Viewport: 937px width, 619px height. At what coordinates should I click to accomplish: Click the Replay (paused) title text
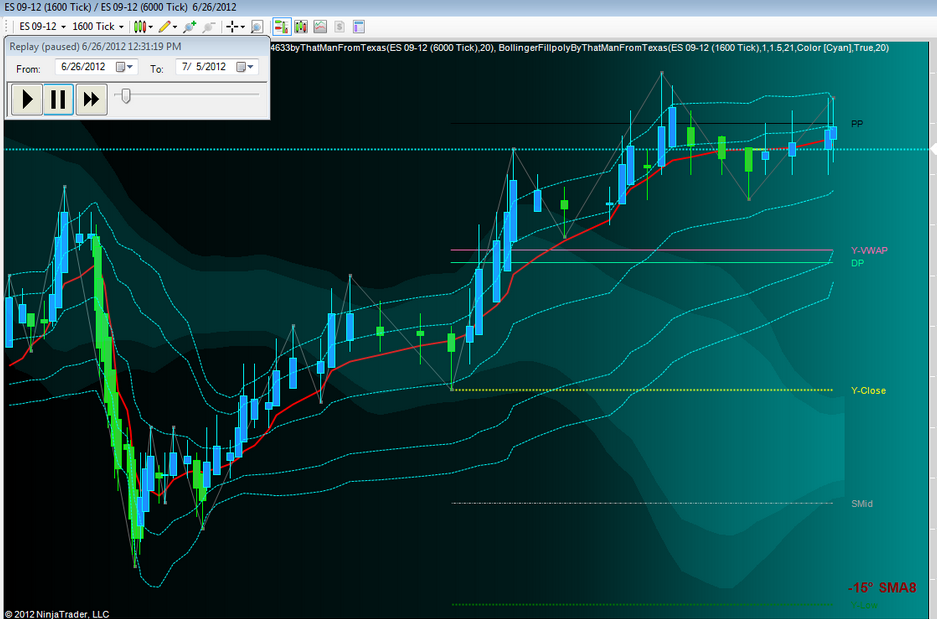click(x=96, y=47)
